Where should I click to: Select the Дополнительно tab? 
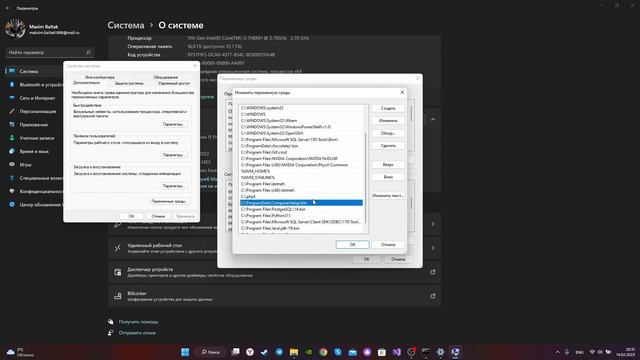point(86,83)
